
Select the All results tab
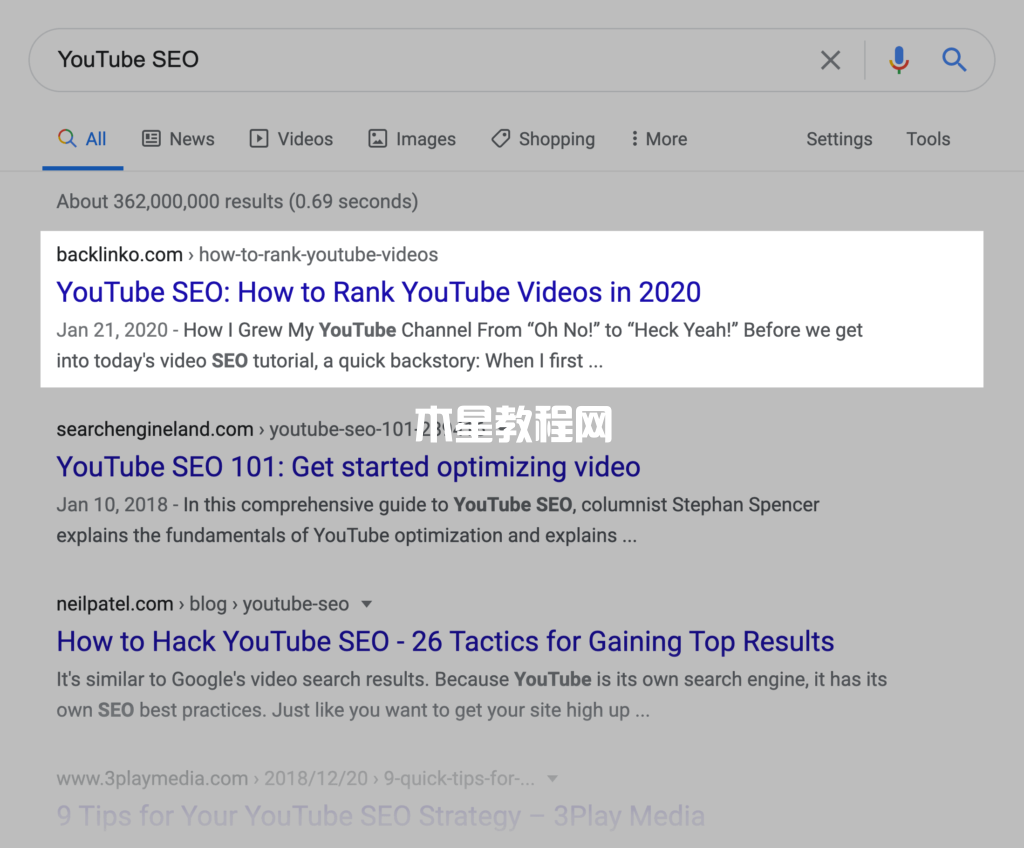(x=82, y=139)
